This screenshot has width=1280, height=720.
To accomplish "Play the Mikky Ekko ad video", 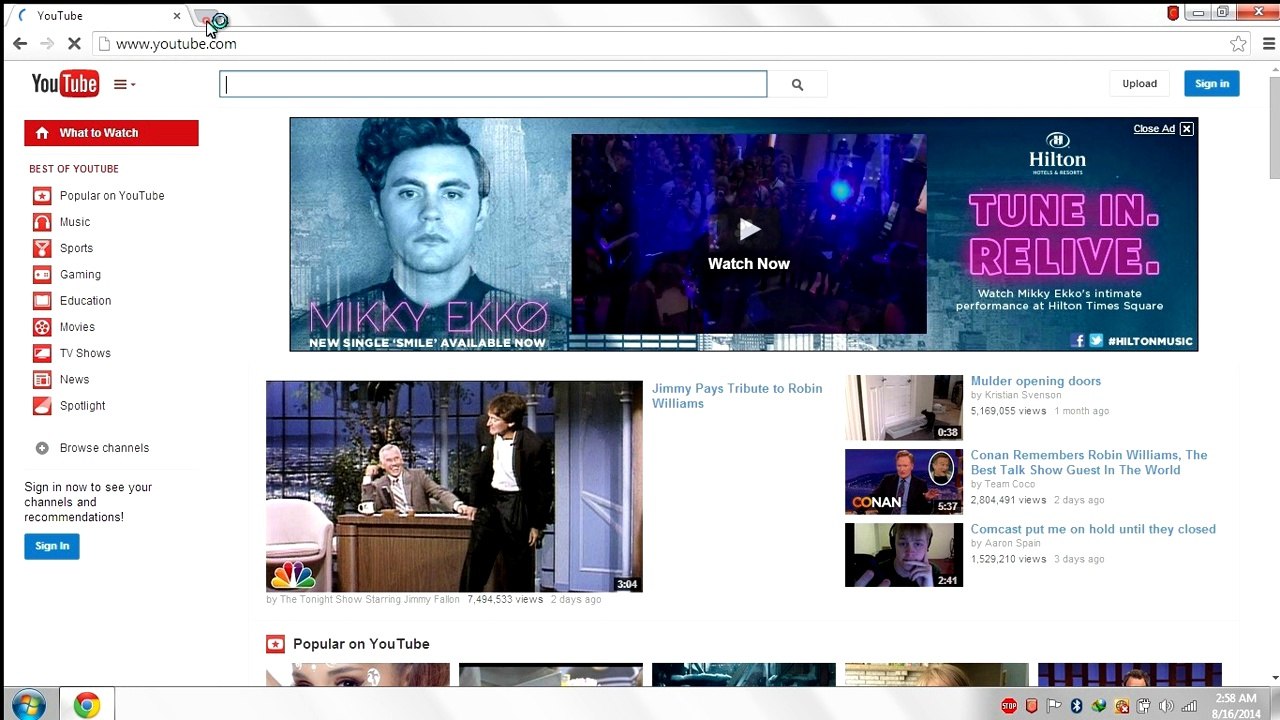I will coord(749,234).
